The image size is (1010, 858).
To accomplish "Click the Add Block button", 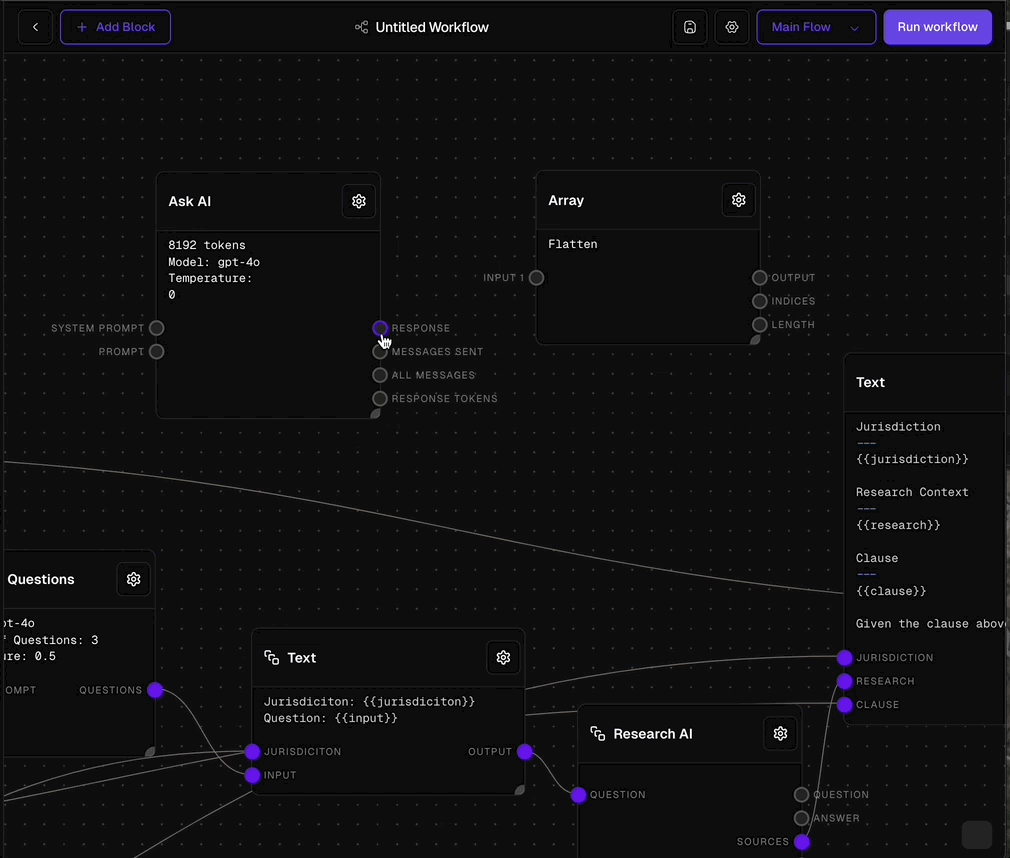I will (115, 27).
